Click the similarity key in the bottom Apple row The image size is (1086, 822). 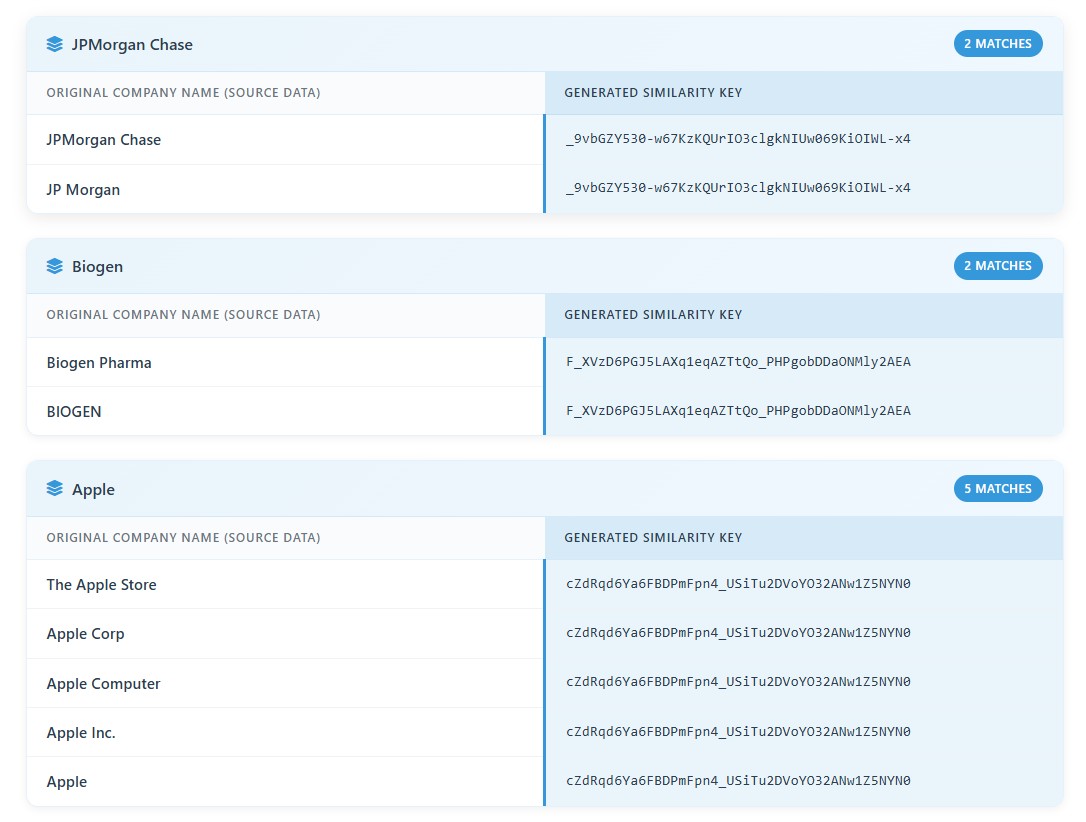coord(738,781)
